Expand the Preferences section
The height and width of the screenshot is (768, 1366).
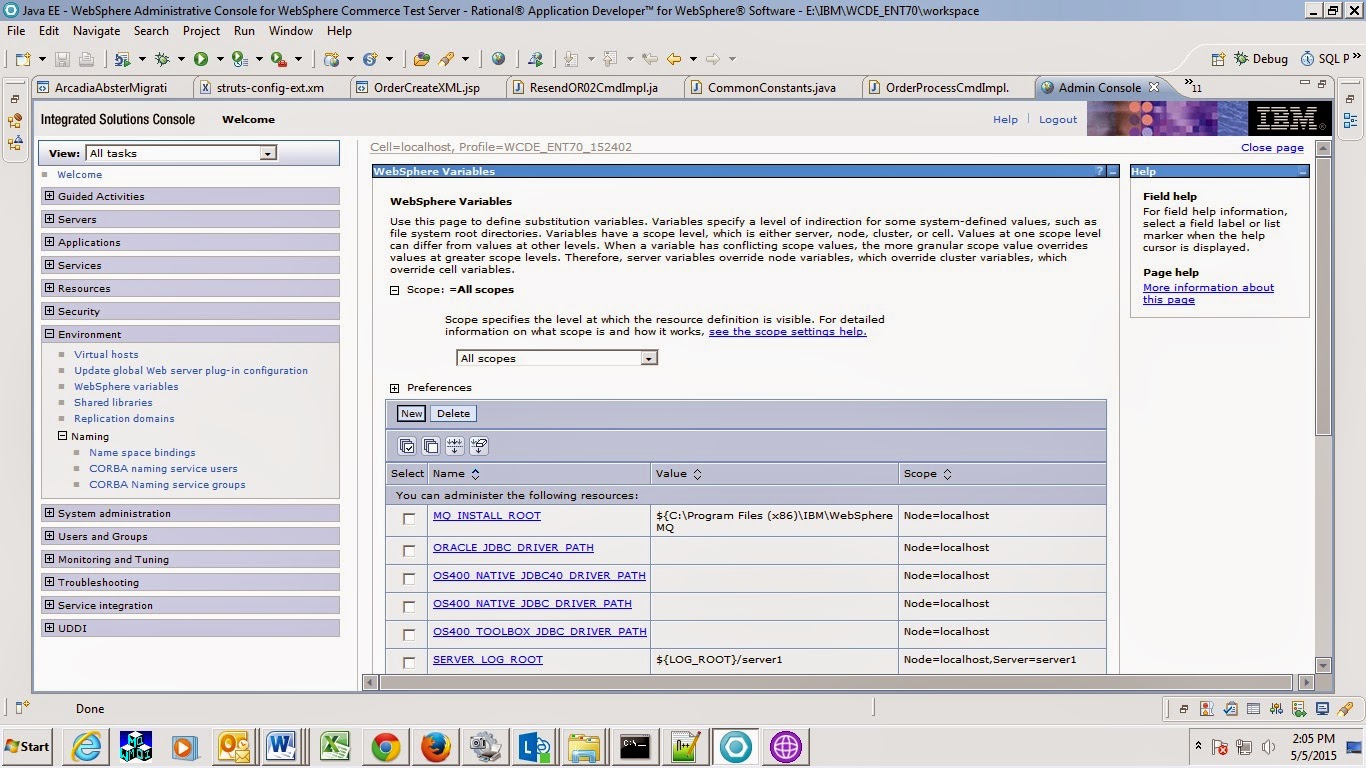pyautogui.click(x=395, y=388)
